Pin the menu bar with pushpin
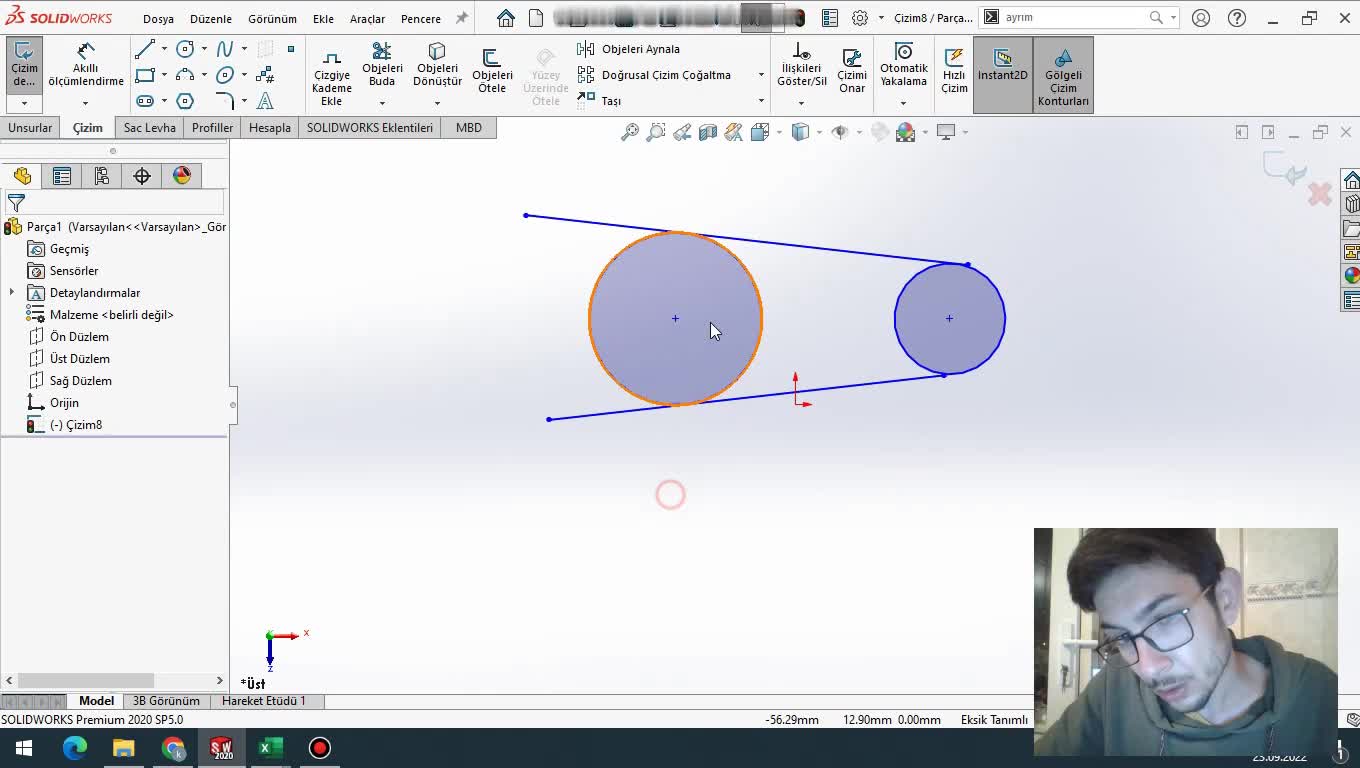 (x=461, y=18)
